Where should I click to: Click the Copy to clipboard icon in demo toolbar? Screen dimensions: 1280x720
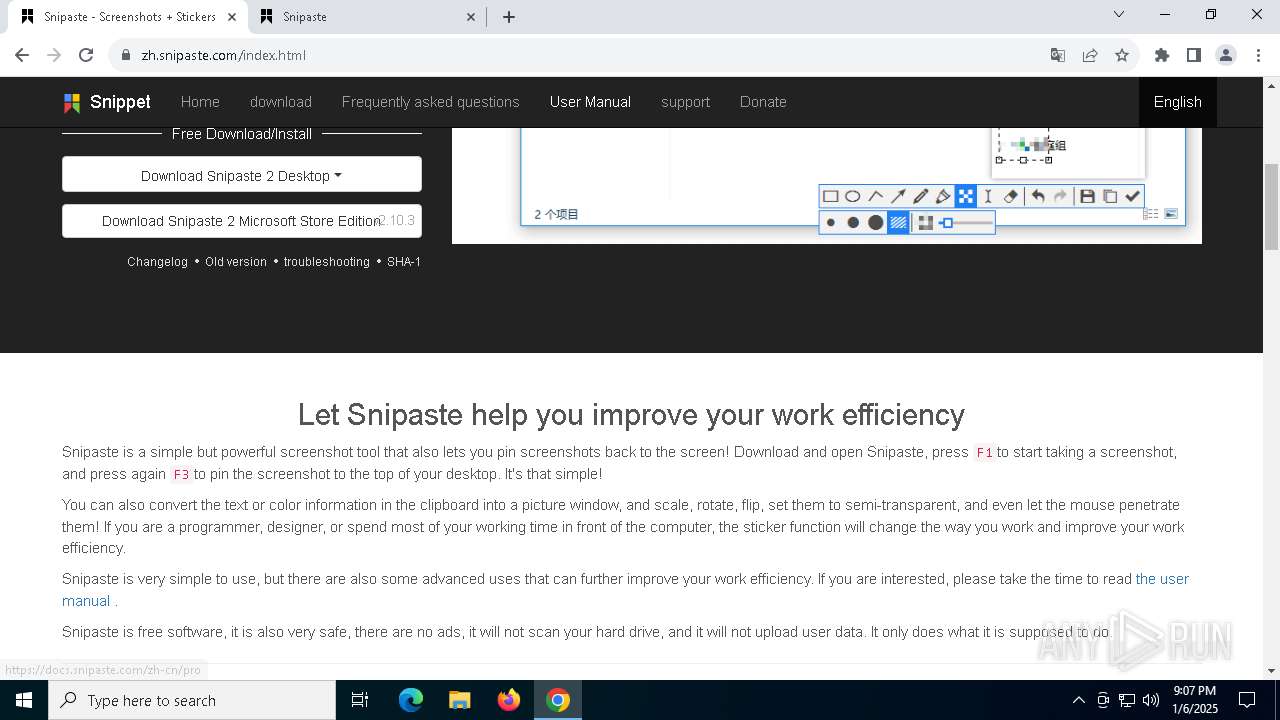click(x=1110, y=197)
